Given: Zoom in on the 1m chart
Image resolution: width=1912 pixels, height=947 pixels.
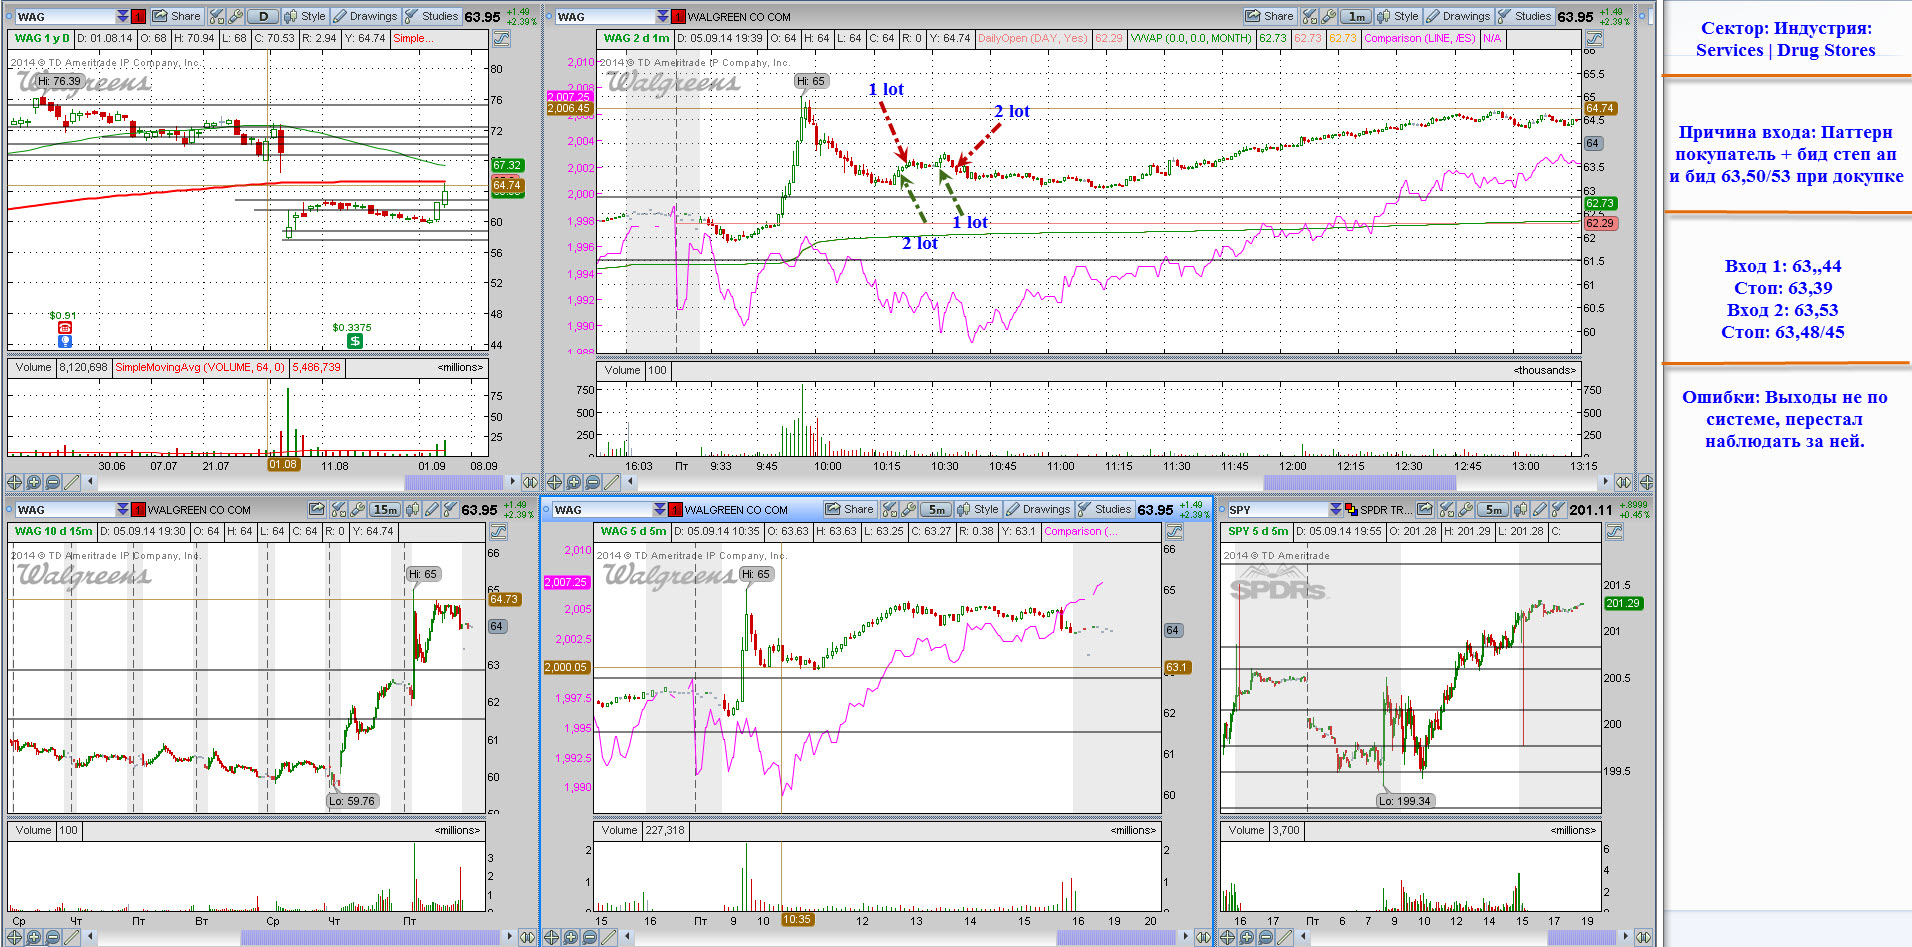Looking at the screenshot, I should pyautogui.click(x=574, y=482).
